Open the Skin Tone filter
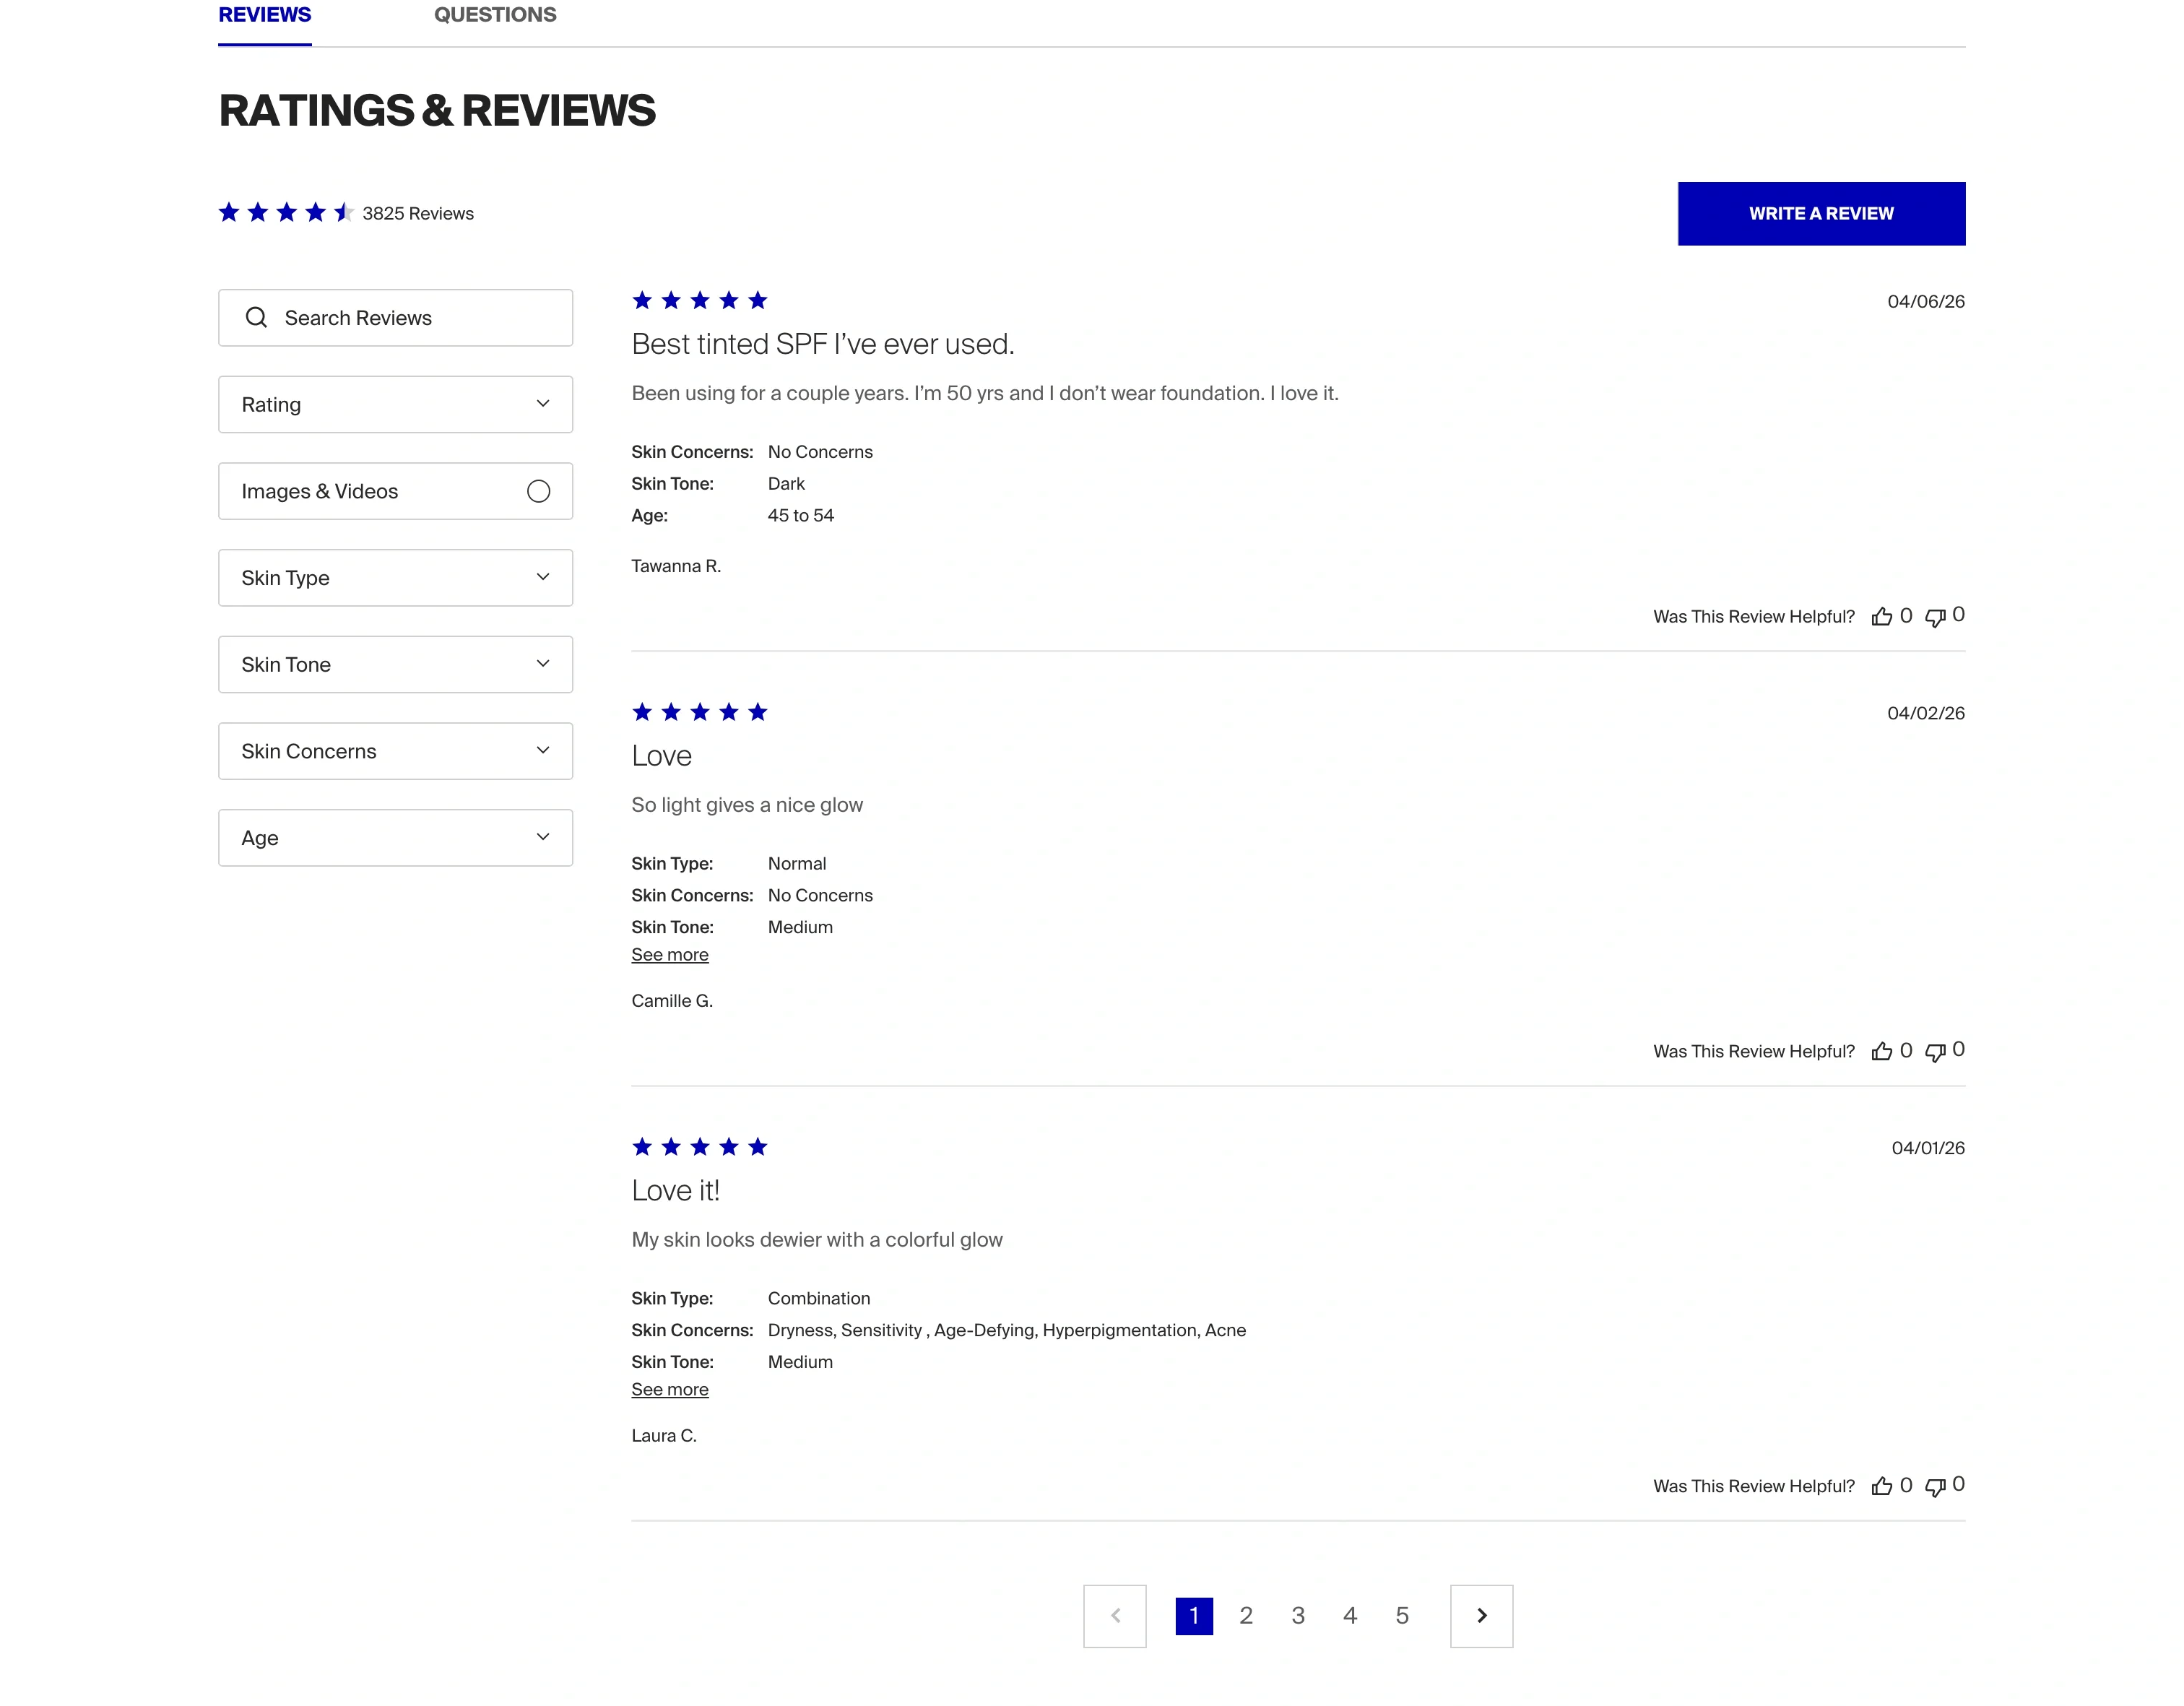2184x1706 pixels. pyautogui.click(x=396, y=664)
